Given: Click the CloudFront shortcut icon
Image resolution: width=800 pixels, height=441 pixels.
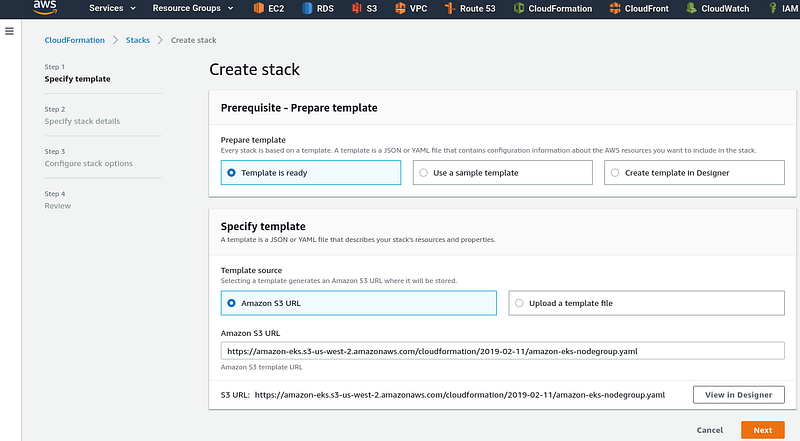Looking at the screenshot, I should coord(615,8).
